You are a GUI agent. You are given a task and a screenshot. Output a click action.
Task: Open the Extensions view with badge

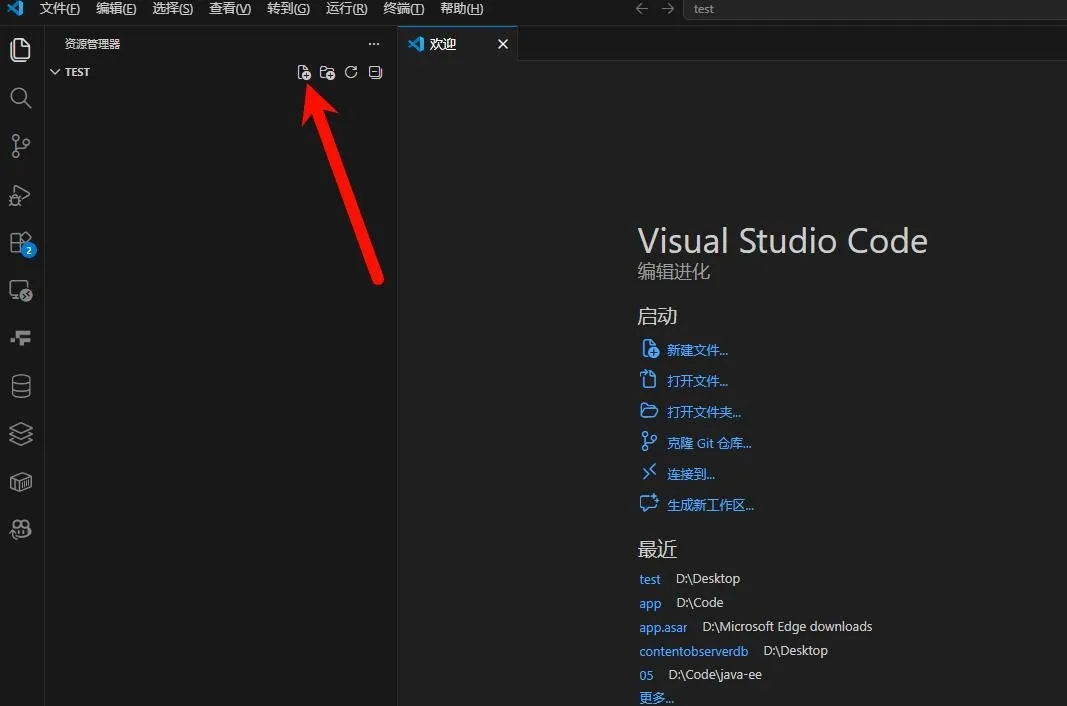pos(22,244)
